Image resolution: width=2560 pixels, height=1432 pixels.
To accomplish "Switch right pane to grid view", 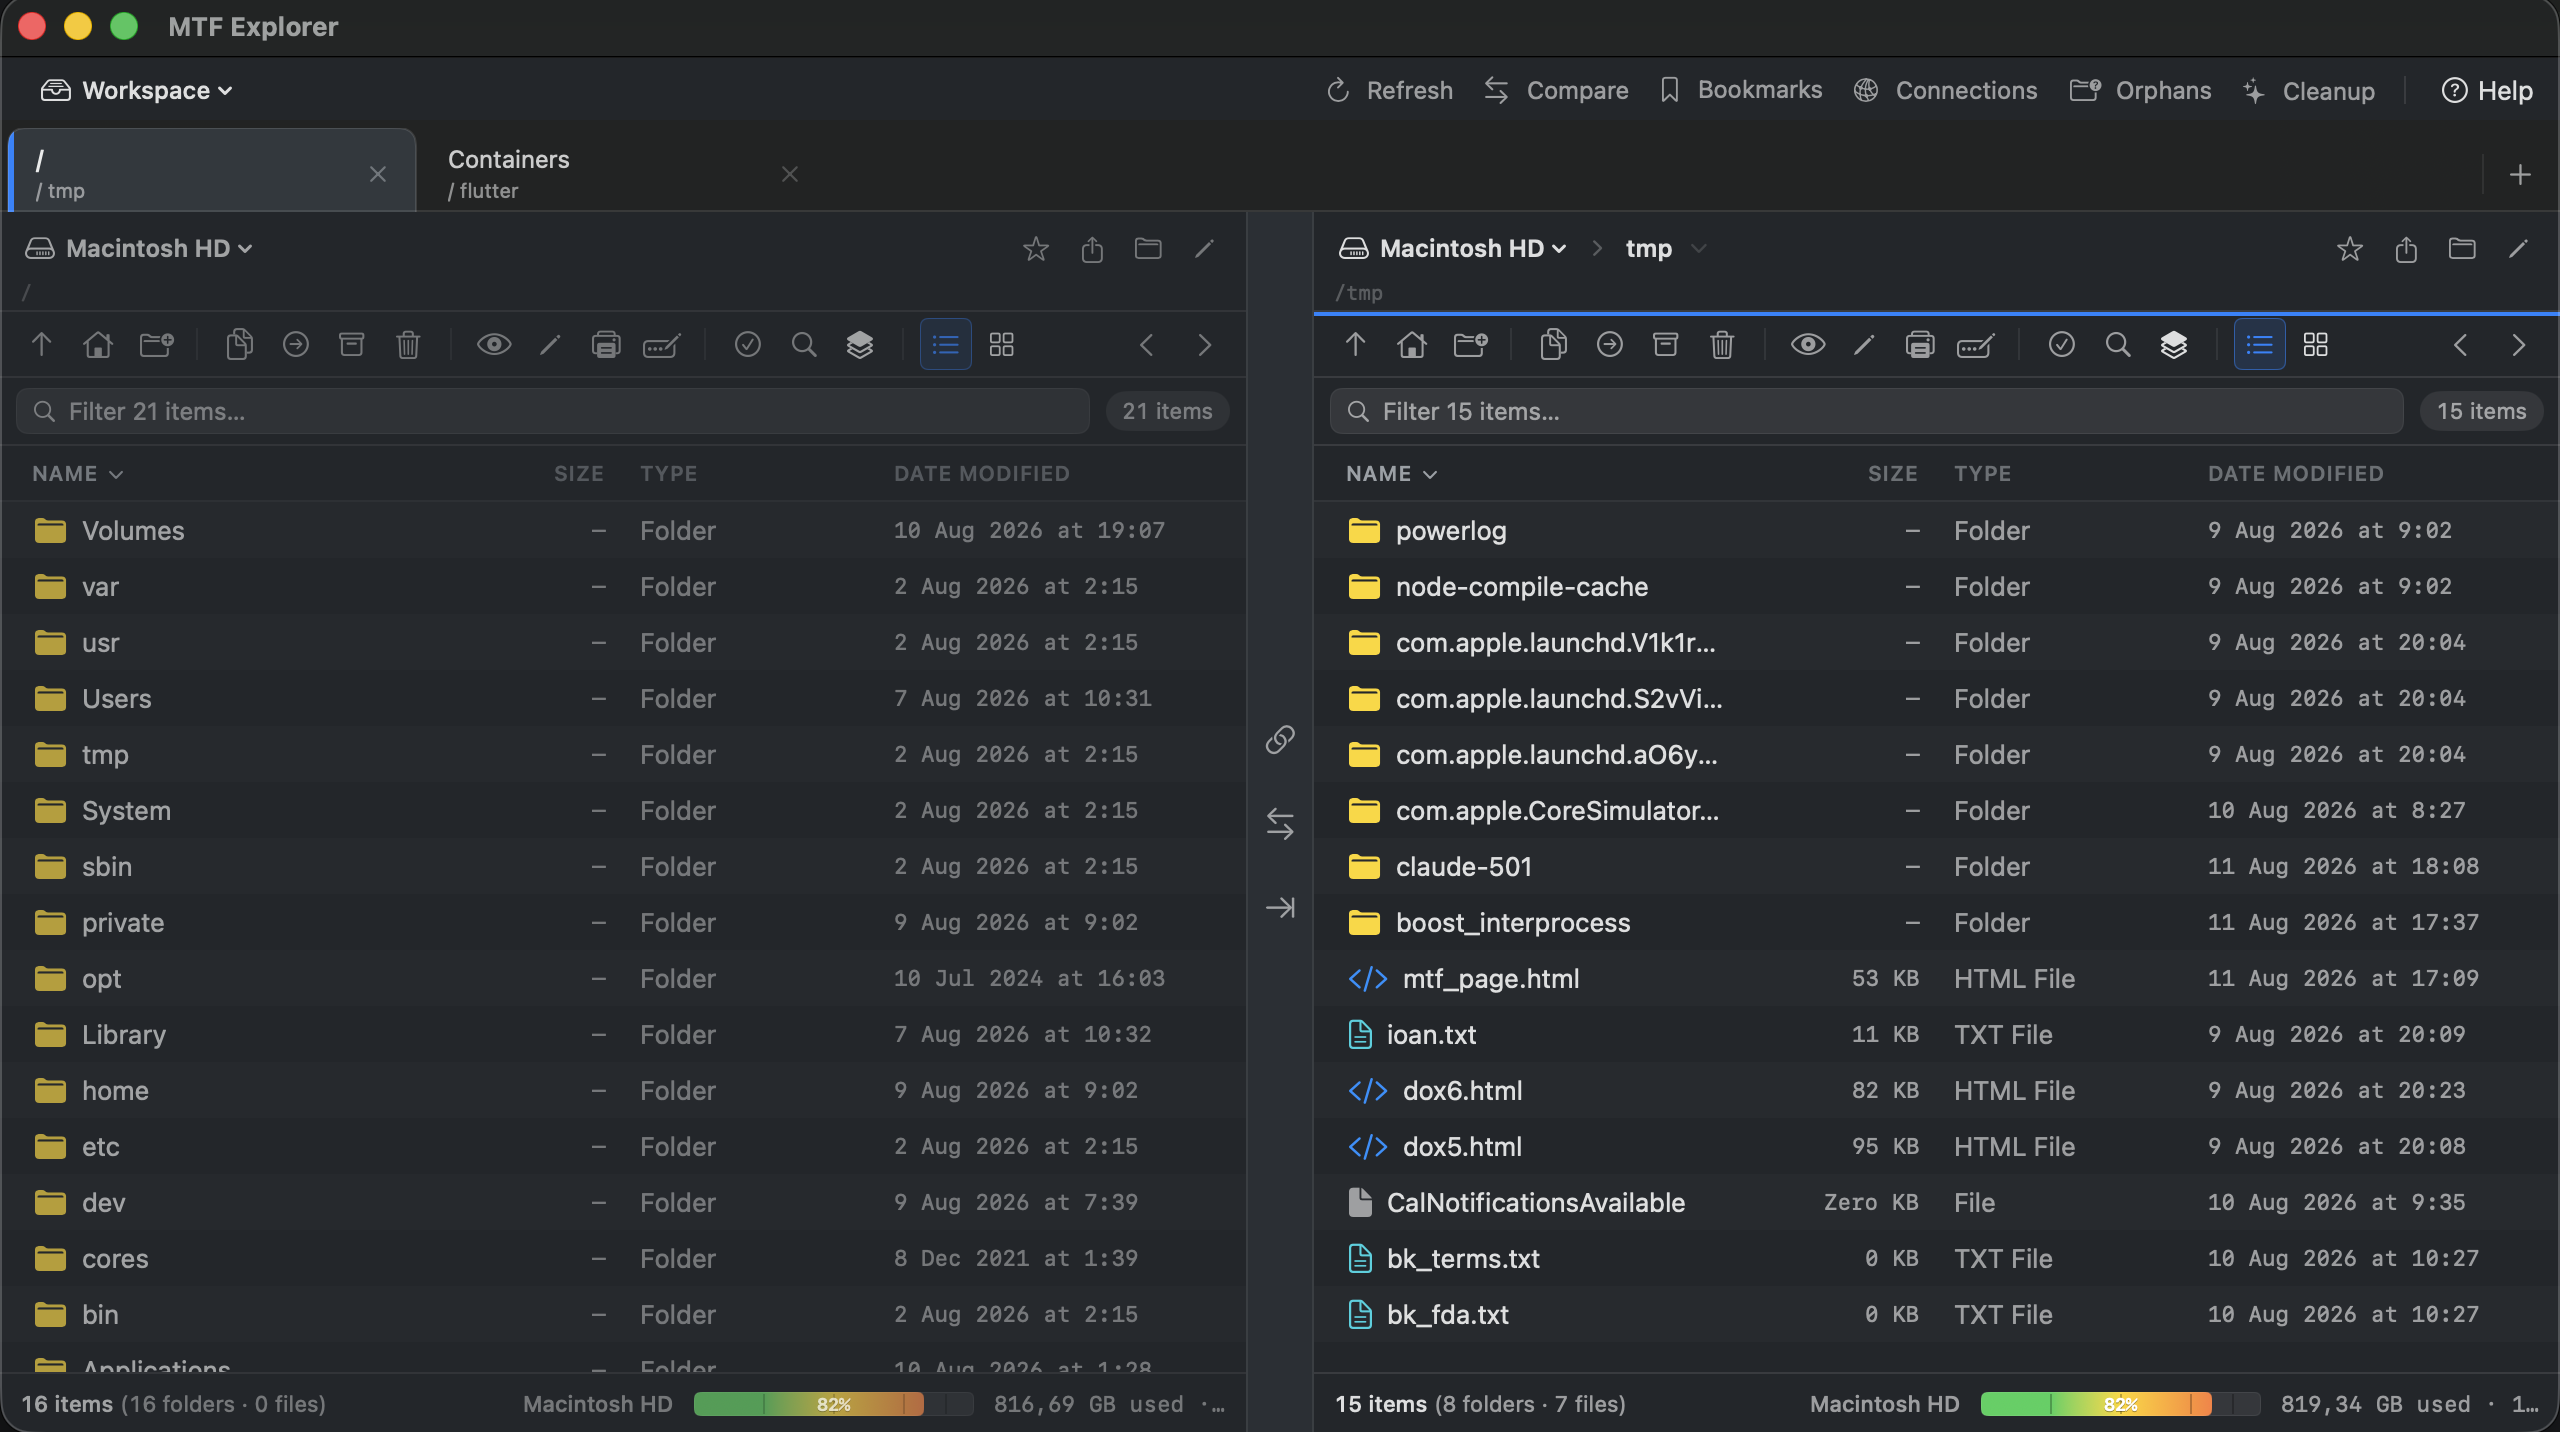I will pyautogui.click(x=2316, y=345).
